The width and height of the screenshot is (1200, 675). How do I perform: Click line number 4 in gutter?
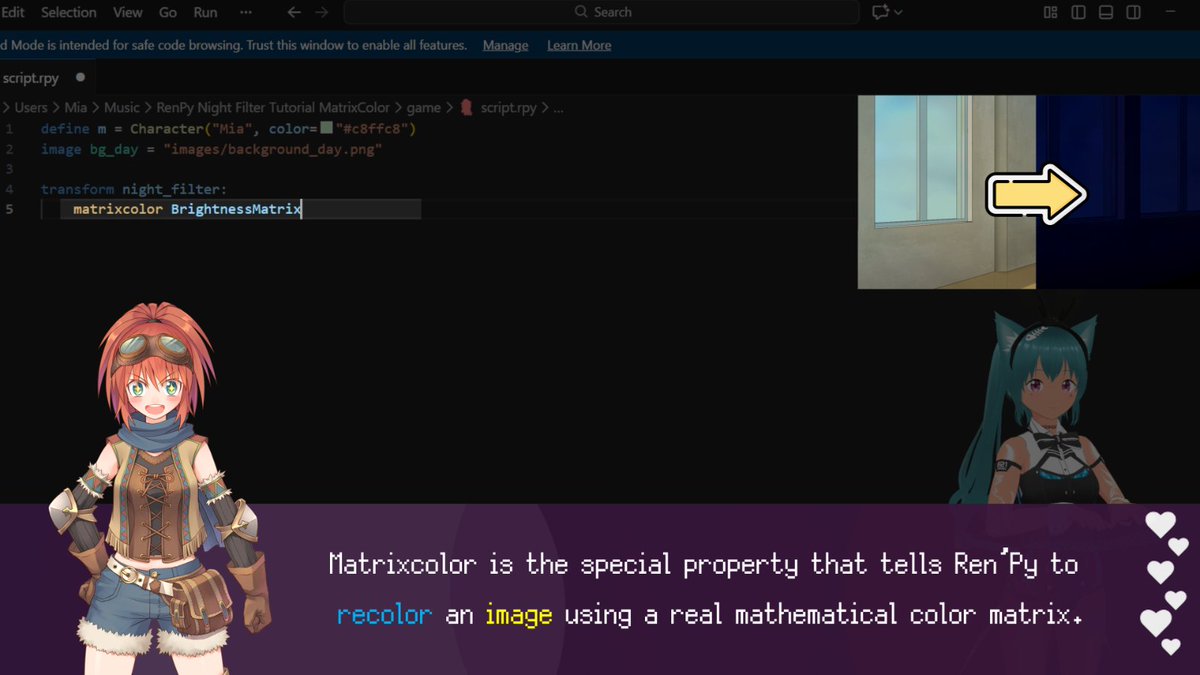pos(8,189)
